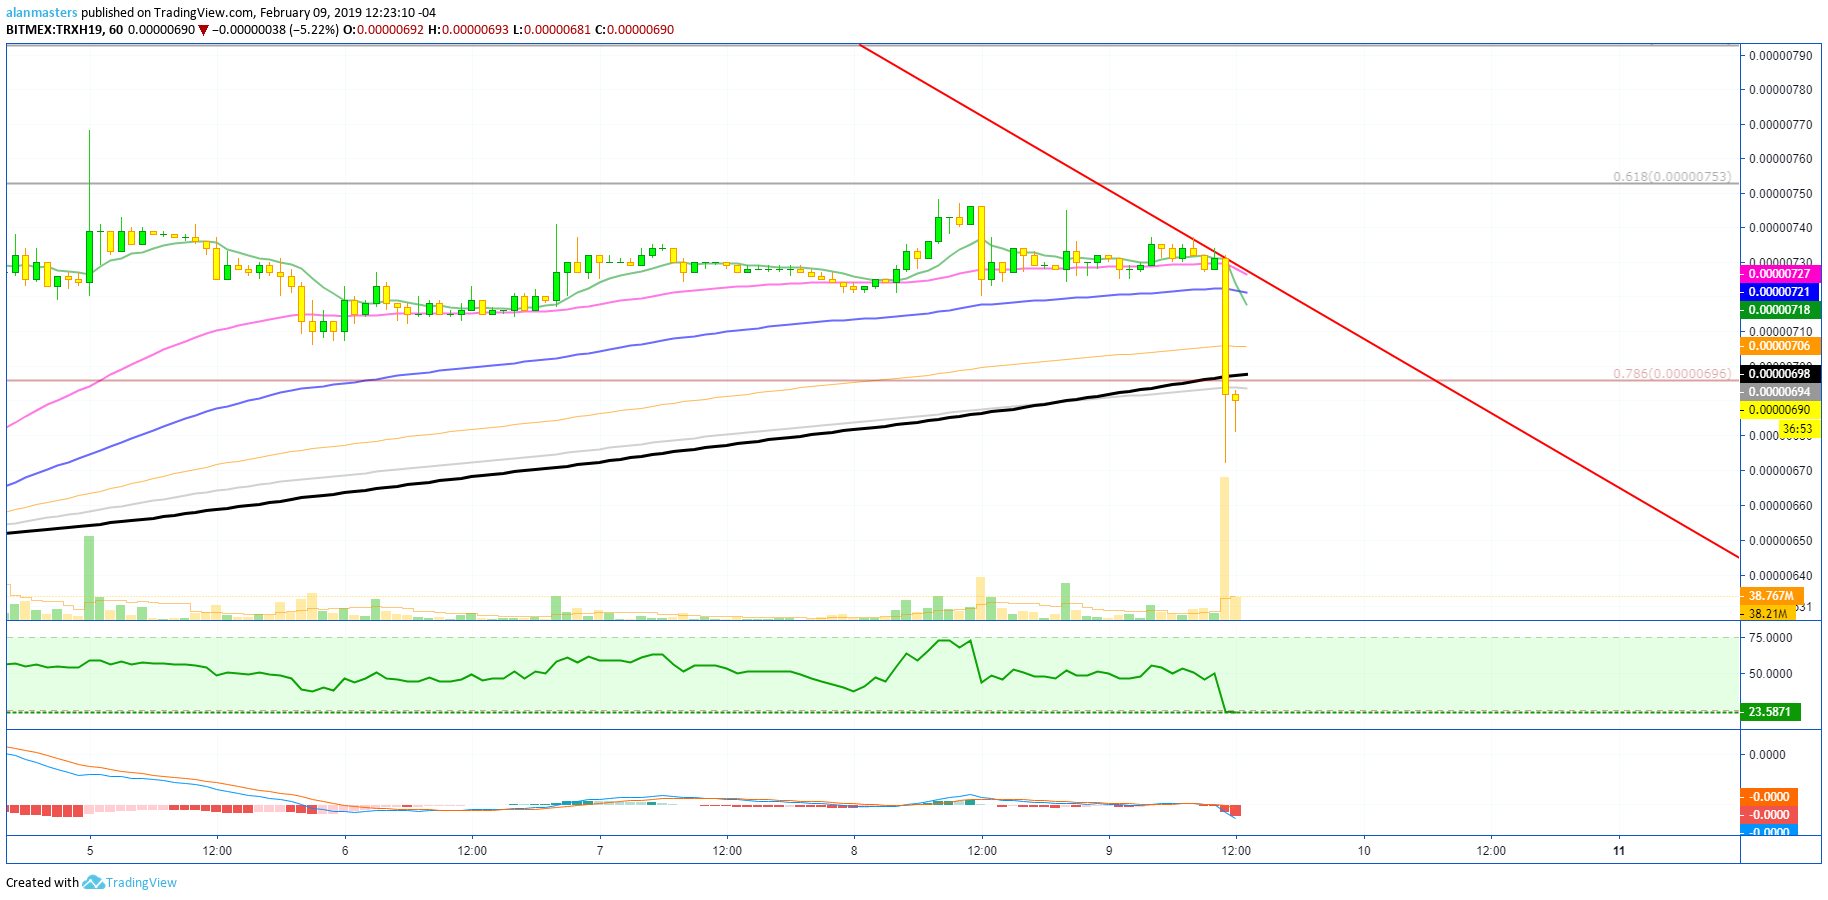Click the pink price label 0.00000727
The image size is (1828, 900).
coord(1781,274)
